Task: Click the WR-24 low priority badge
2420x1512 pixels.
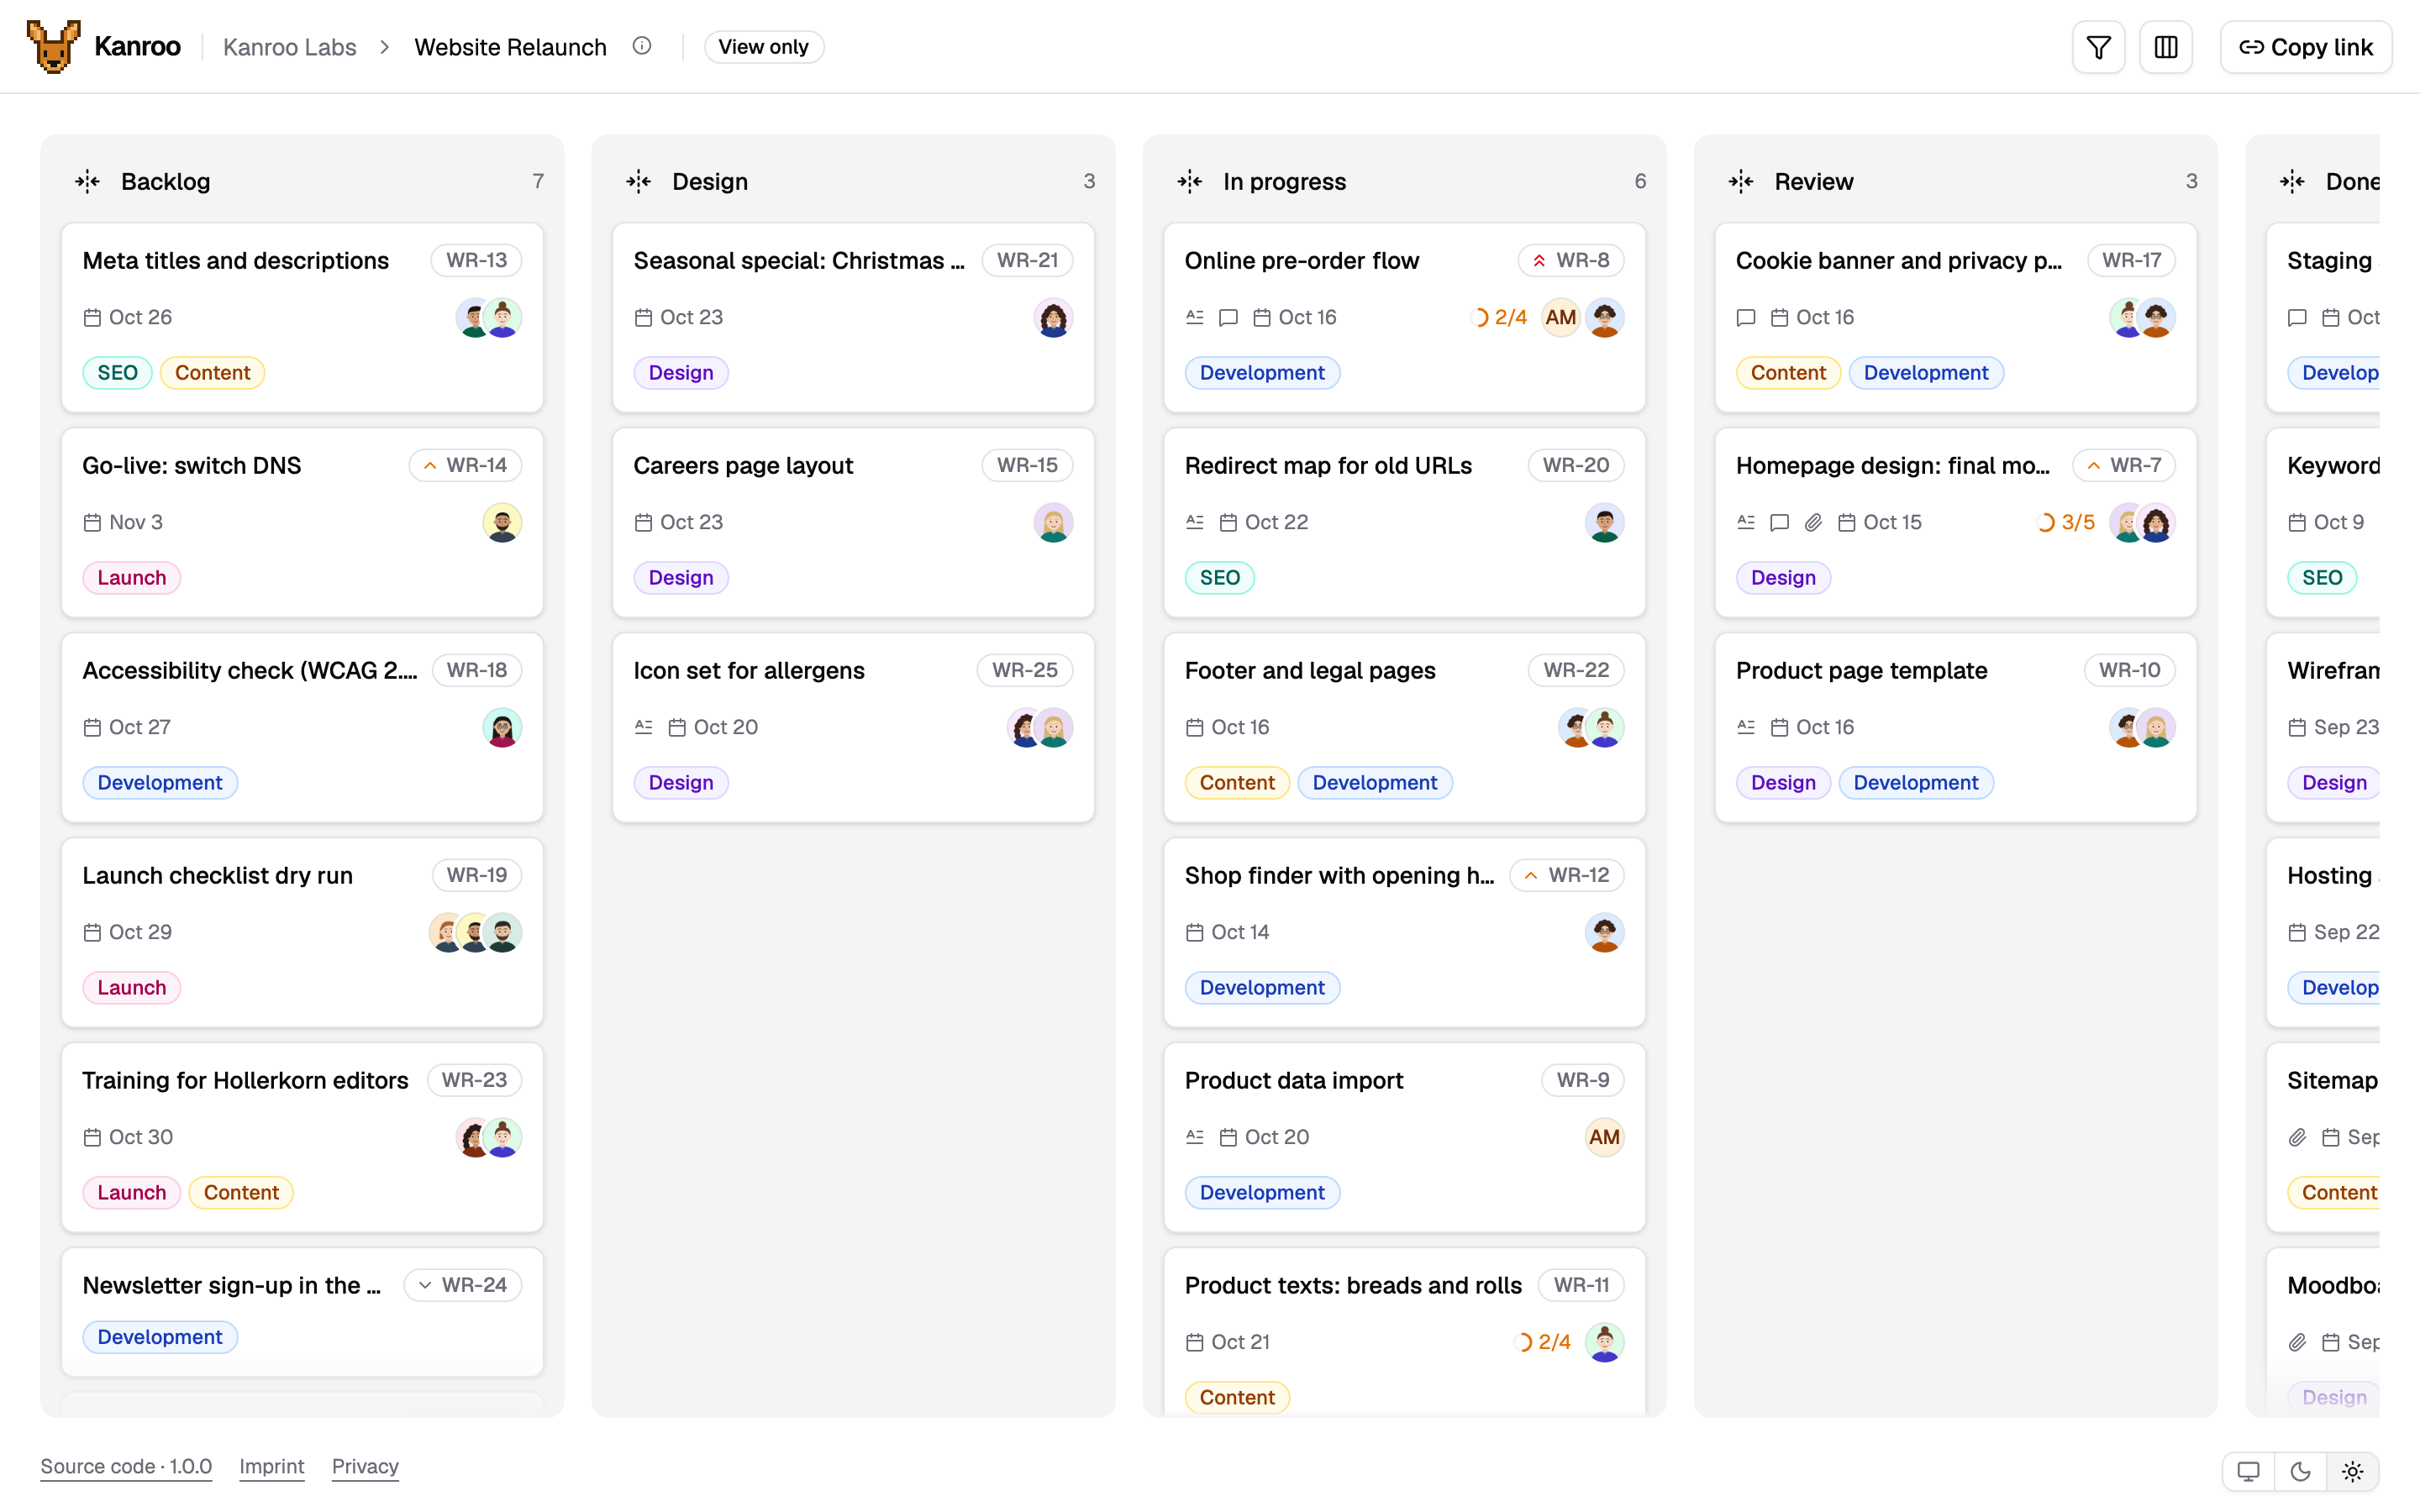Action: (x=463, y=1285)
